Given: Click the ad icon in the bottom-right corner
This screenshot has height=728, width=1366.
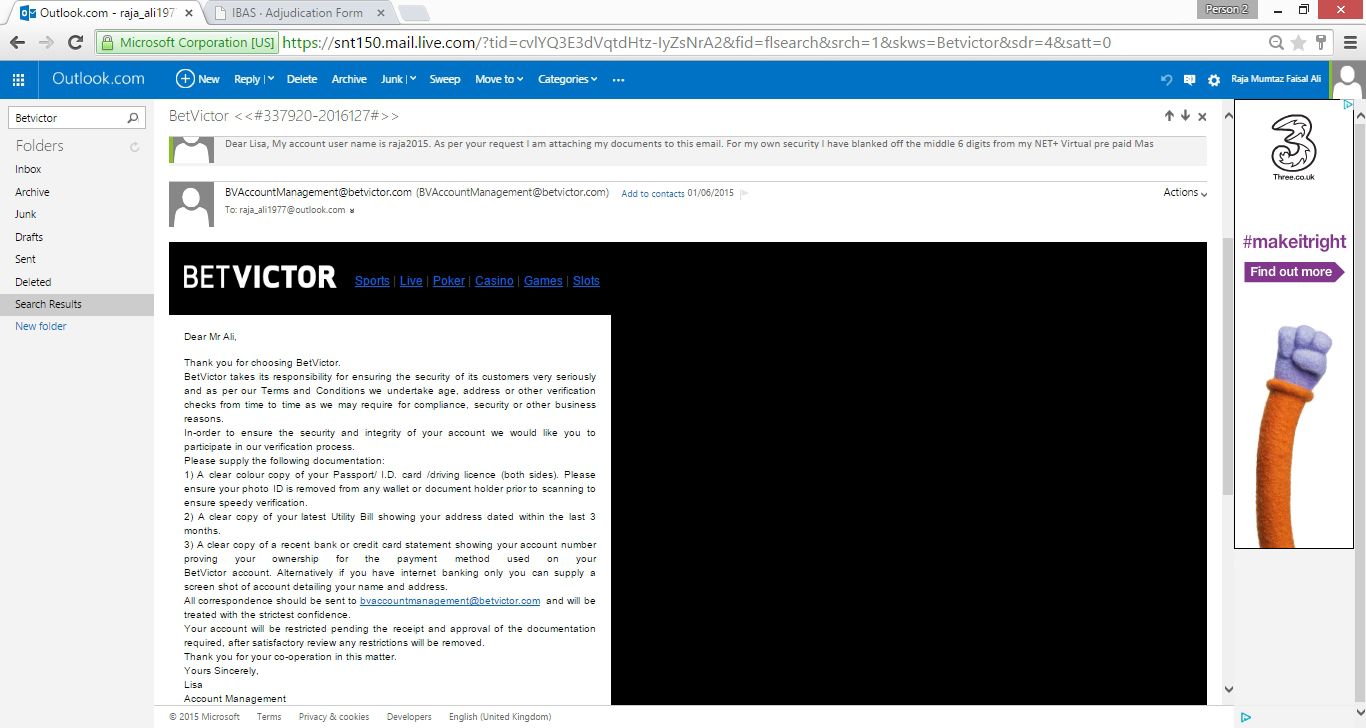Looking at the screenshot, I should (1246, 717).
